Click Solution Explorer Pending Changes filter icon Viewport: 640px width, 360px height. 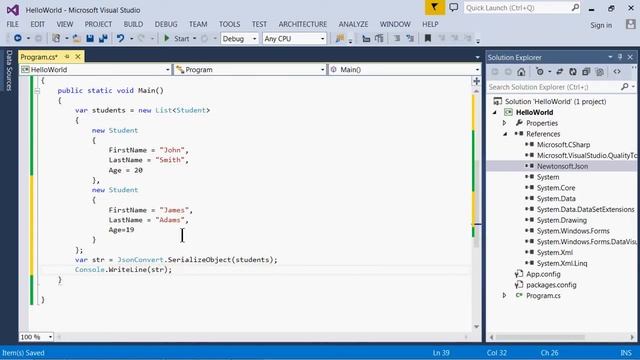540,72
